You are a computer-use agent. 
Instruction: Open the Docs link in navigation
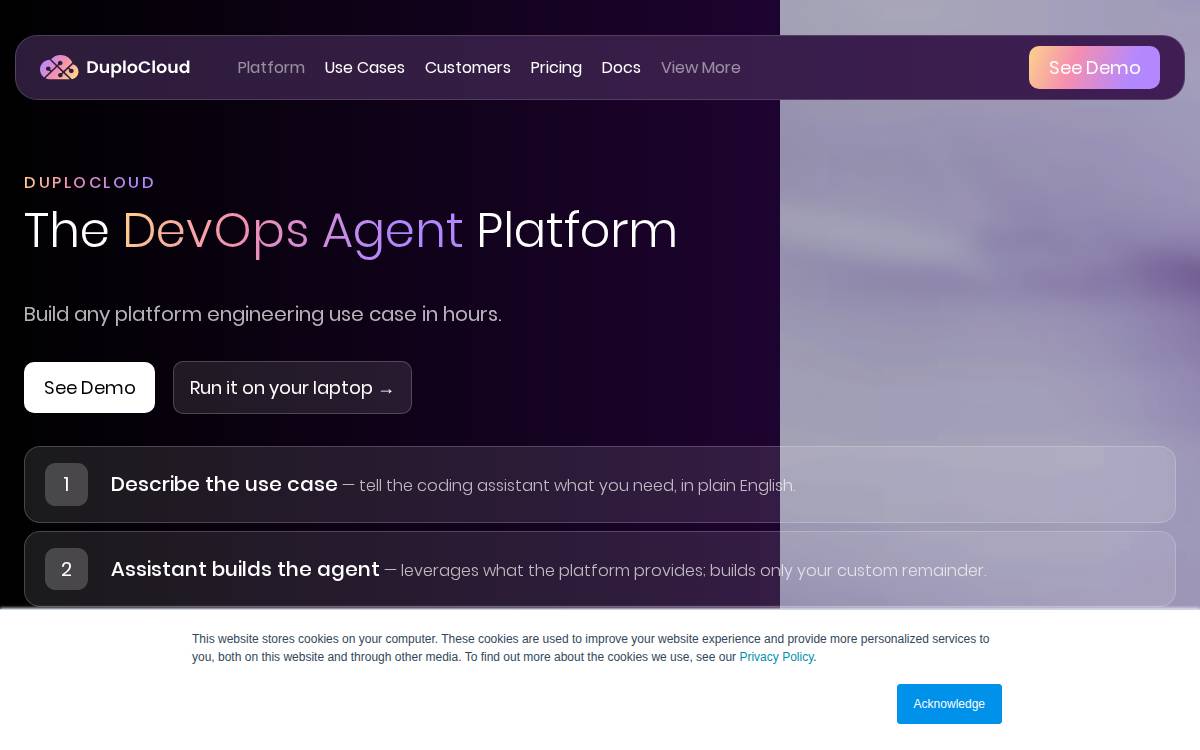pyautogui.click(x=621, y=67)
